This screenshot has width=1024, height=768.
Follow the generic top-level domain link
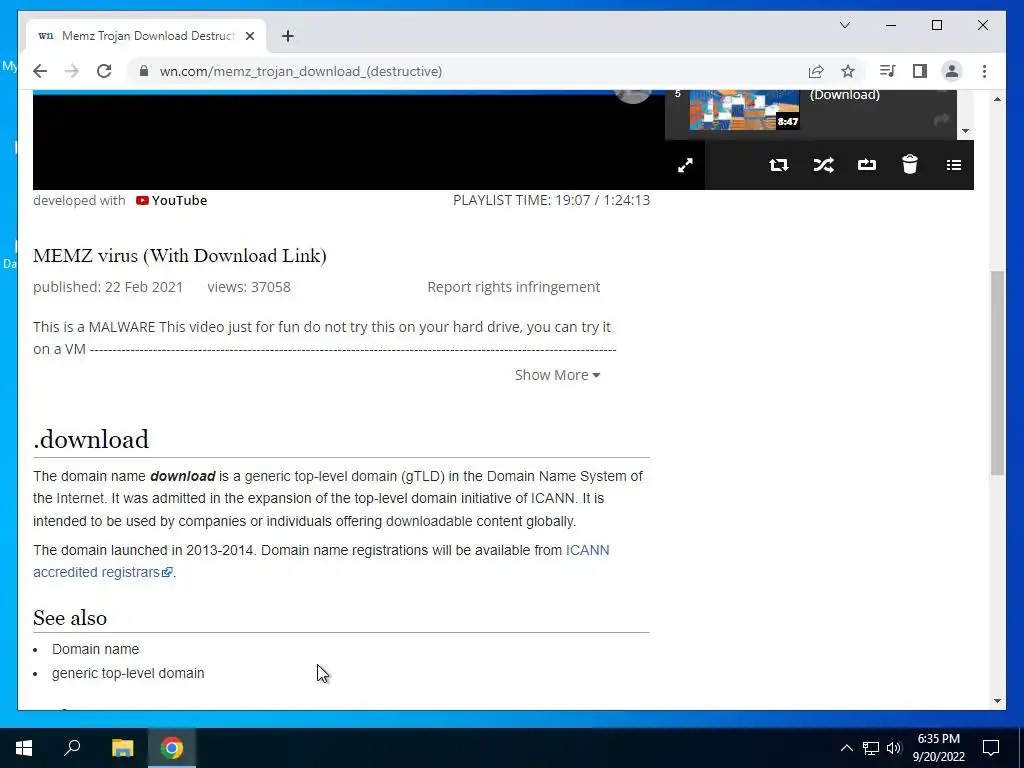coord(128,673)
